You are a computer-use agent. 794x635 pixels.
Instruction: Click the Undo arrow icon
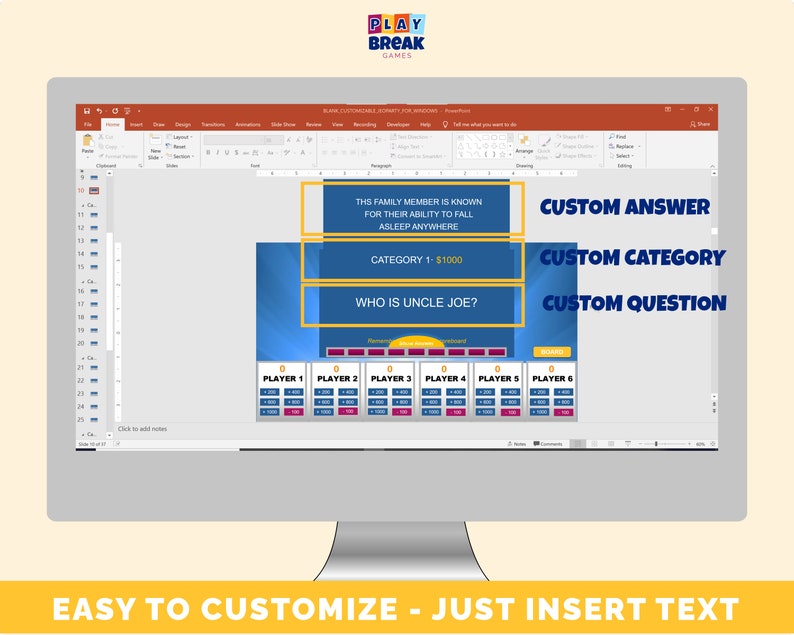[x=99, y=111]
